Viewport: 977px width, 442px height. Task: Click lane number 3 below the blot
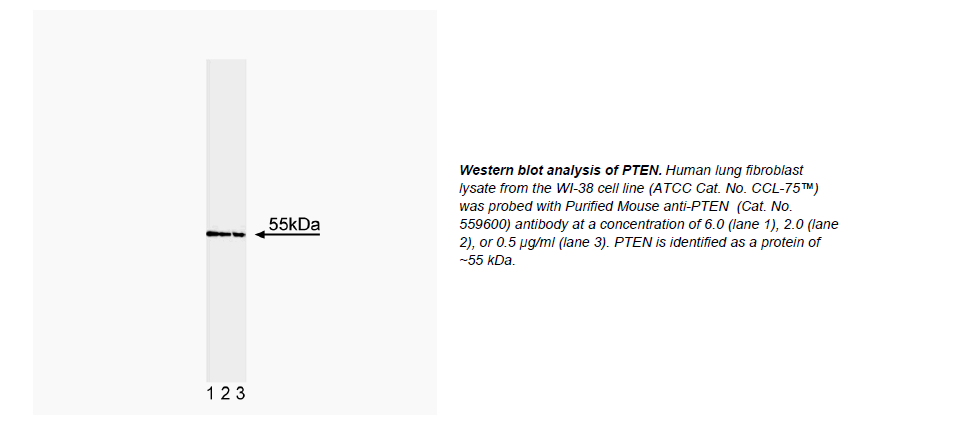(240, 394)
